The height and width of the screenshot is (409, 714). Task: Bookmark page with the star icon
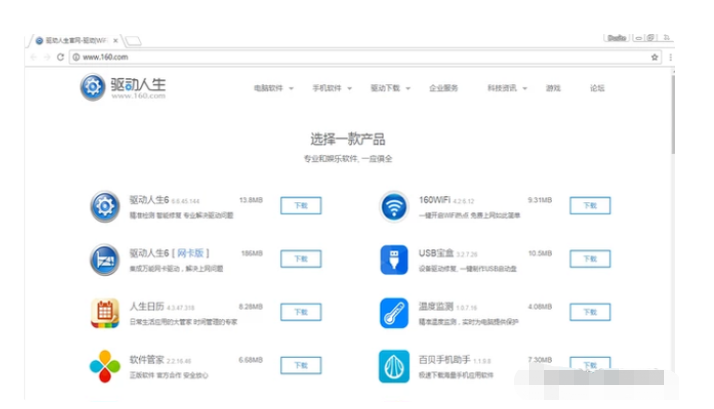[655, 57]
